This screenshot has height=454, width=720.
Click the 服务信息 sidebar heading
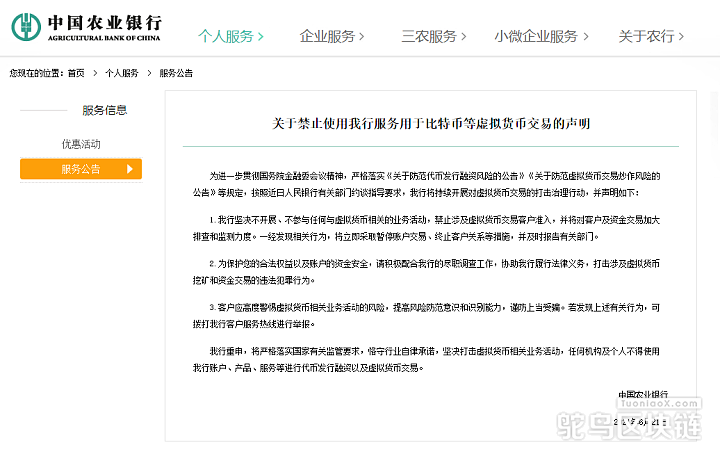tap(104, 110)
